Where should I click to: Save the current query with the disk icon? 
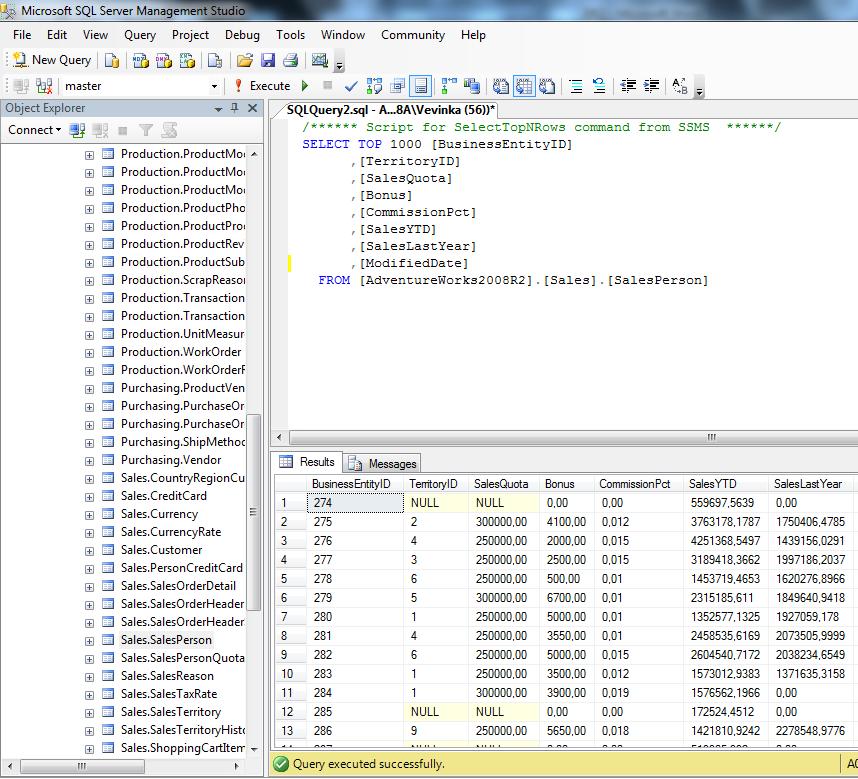tap(268, 60)
